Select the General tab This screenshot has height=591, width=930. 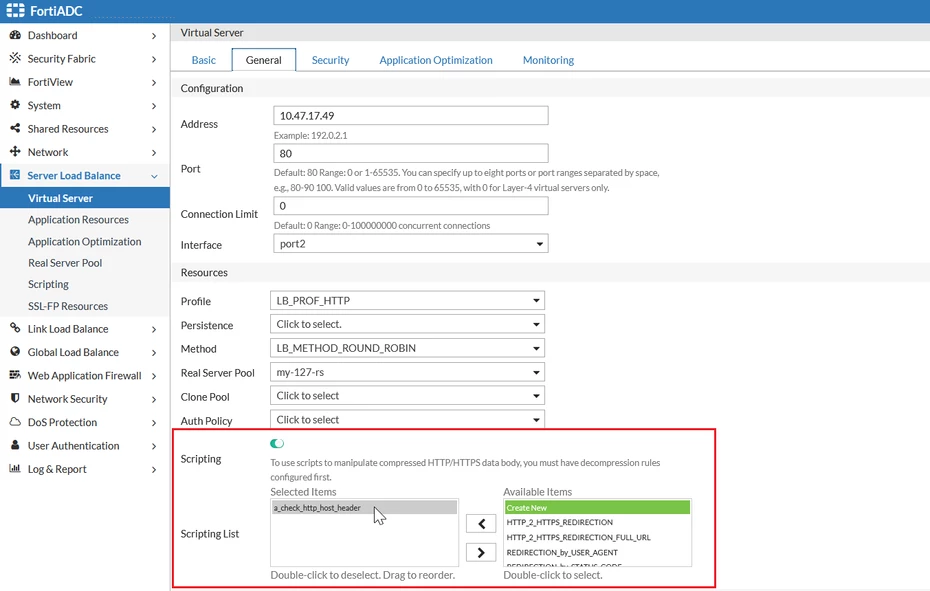click(263, 60)
